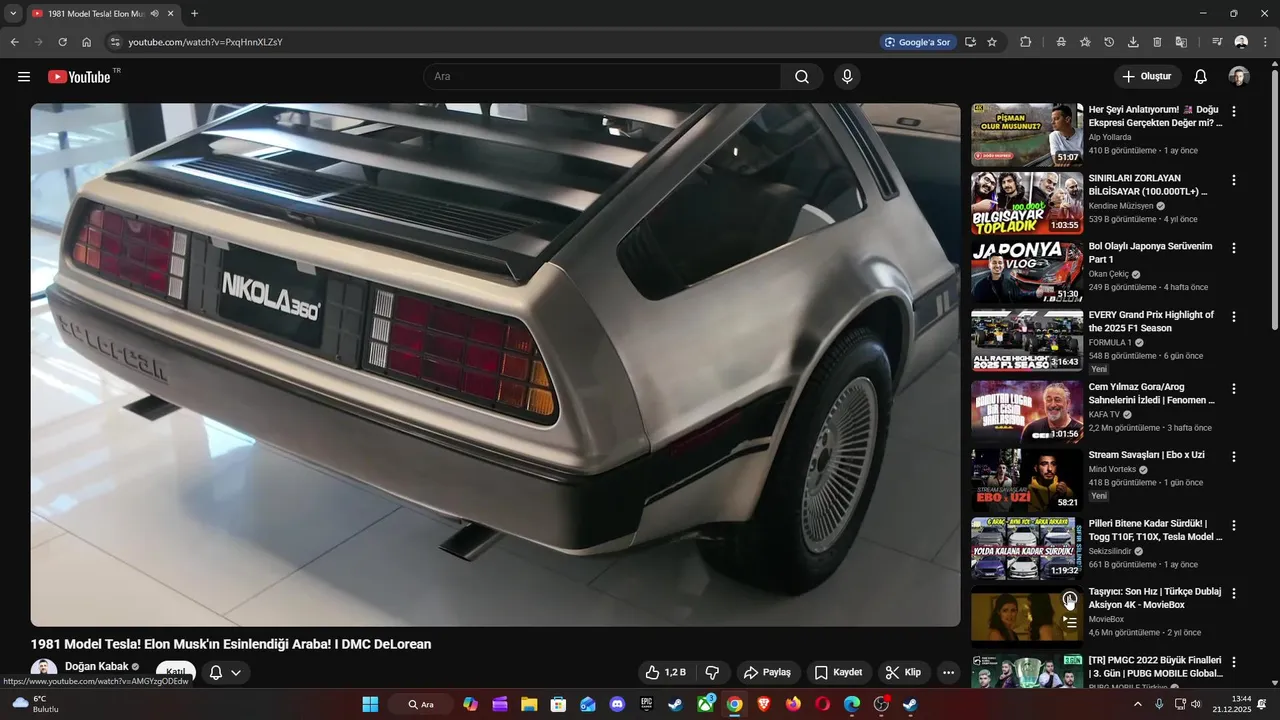Screen dimensions: 1280x720
Task: Click inside the YouTube search field
Action: 602,77
